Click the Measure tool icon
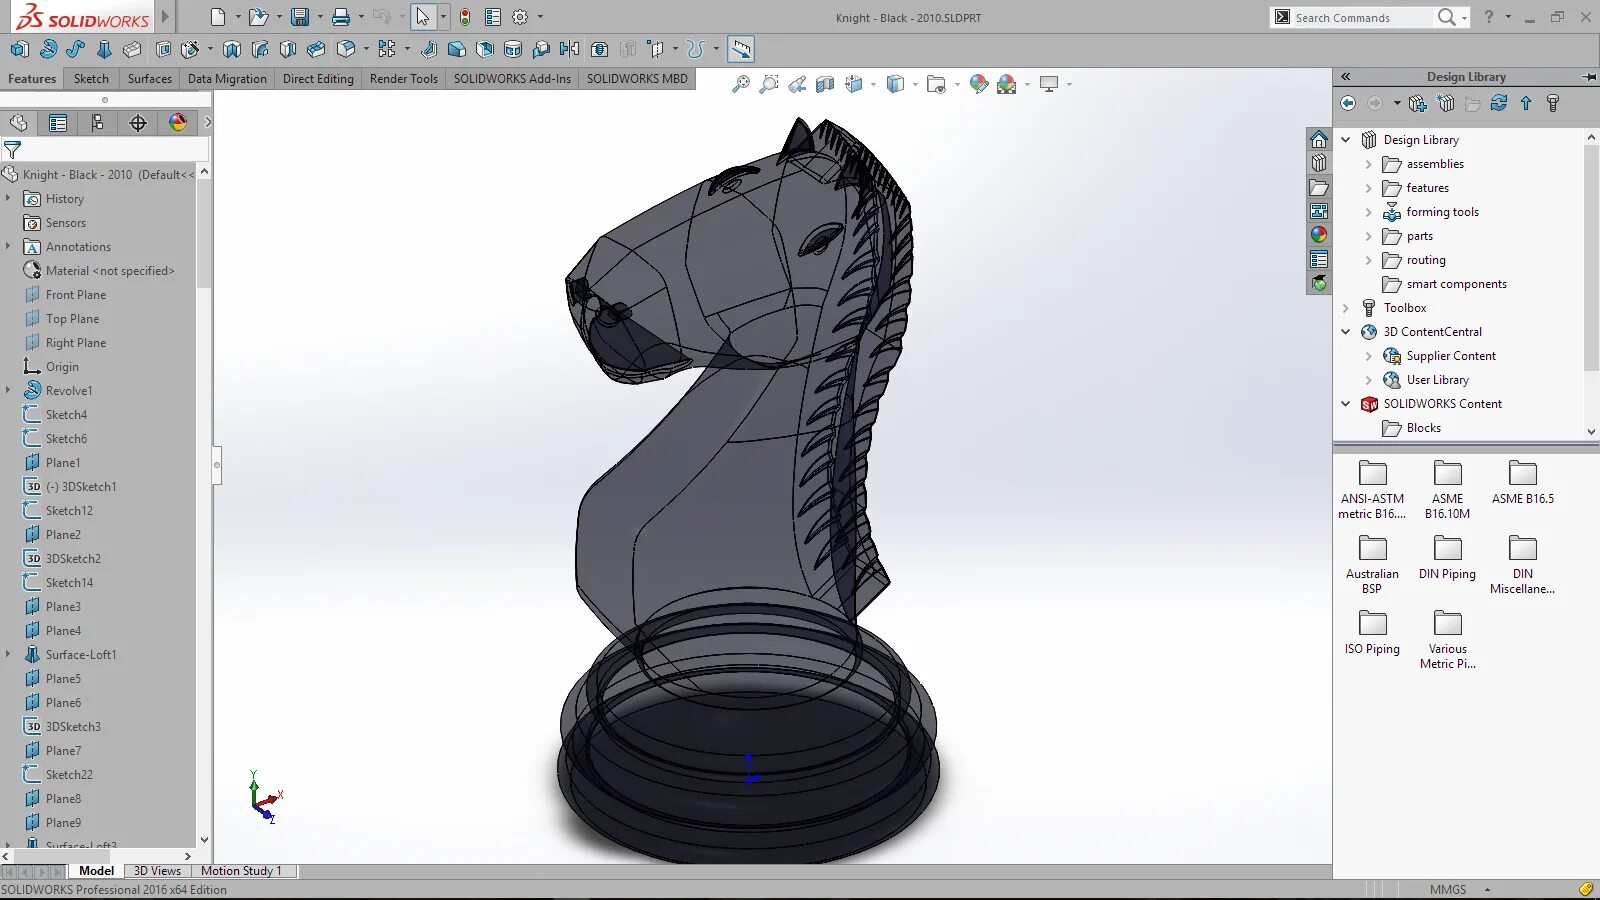Image resolution: width=1600 pixels, height=900 pixels. click(741, 49)
